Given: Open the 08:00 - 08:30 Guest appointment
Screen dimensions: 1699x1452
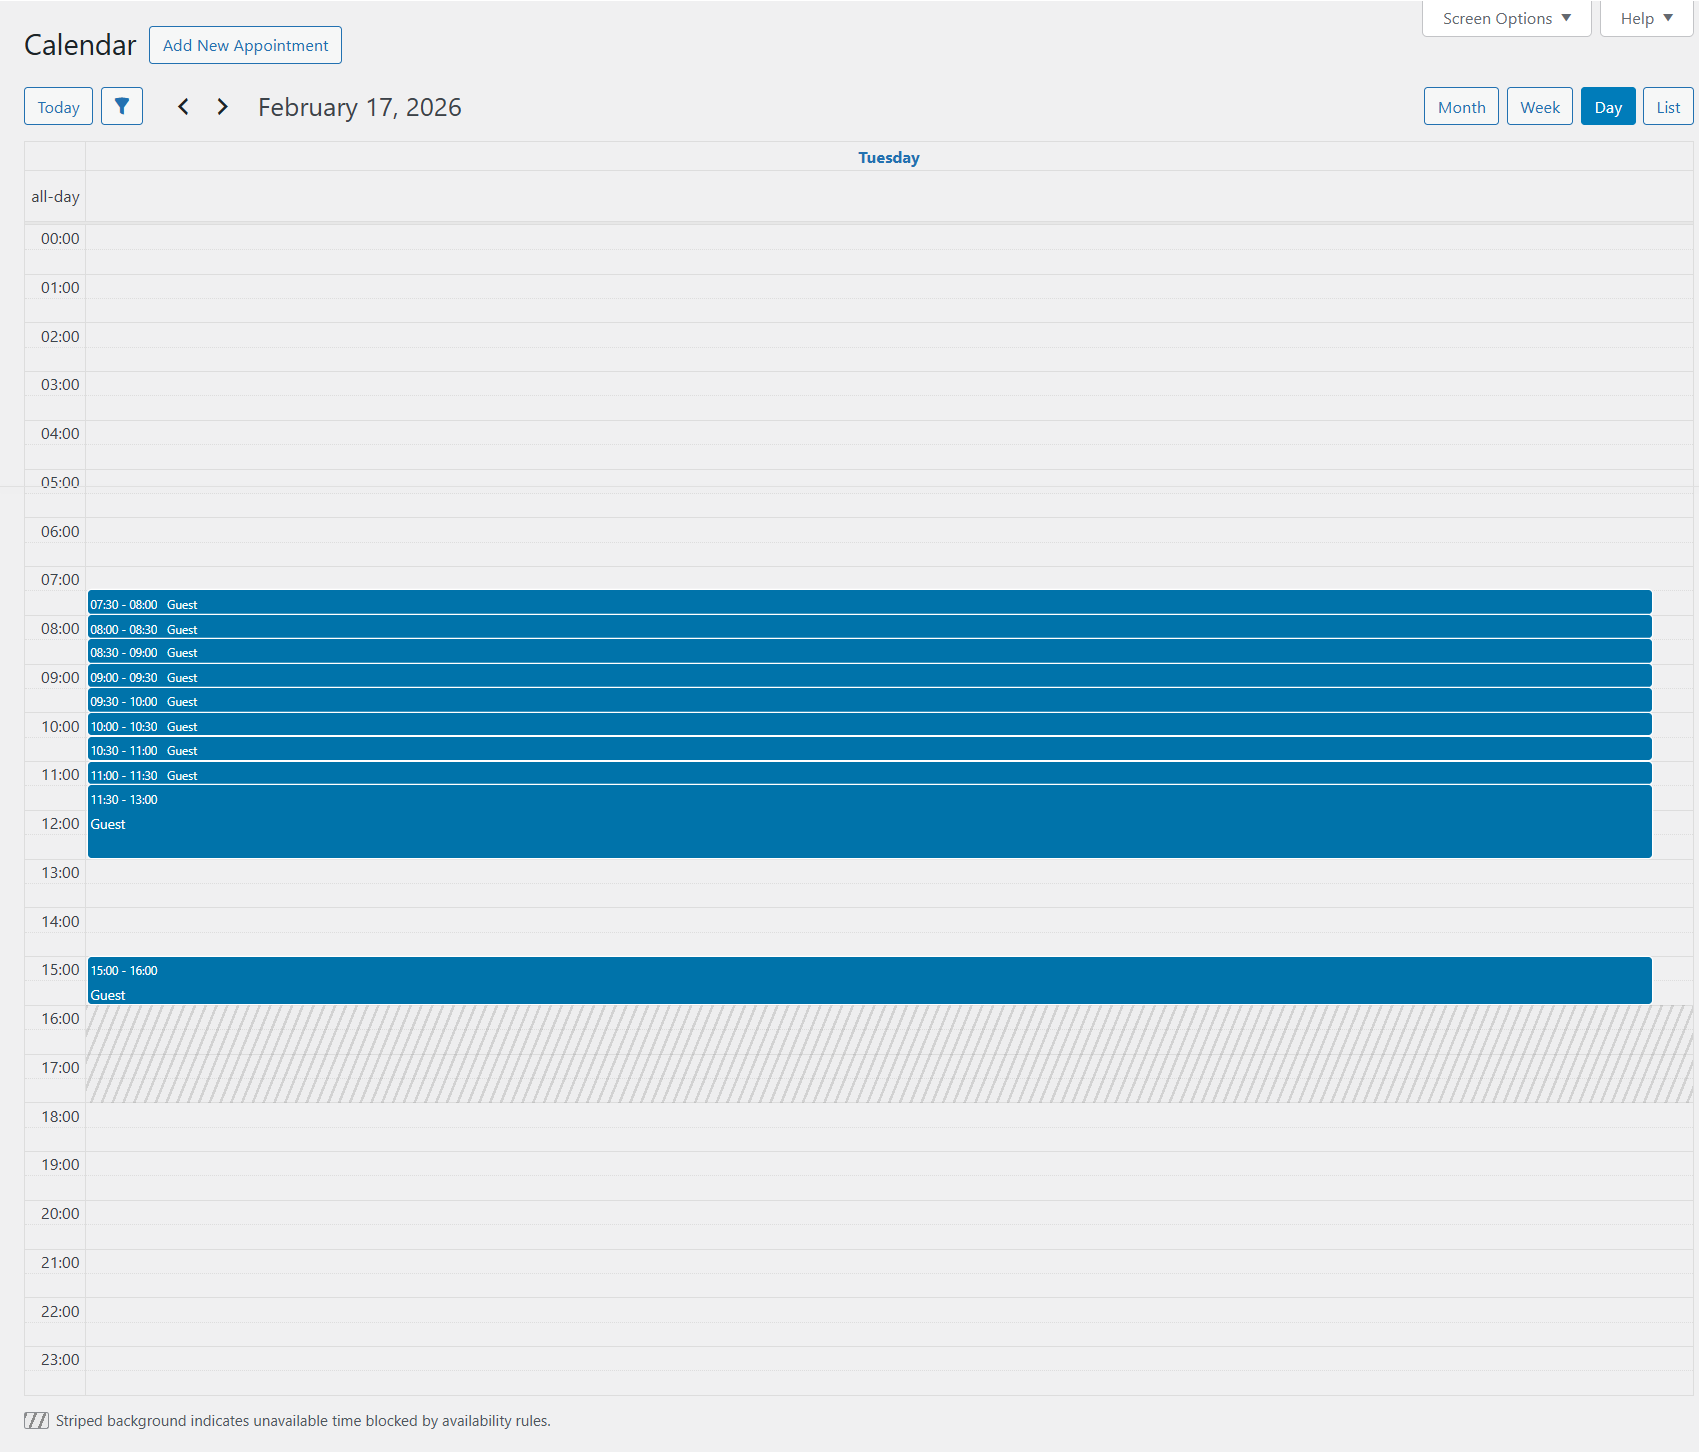Looking at the screenshot, I should coord(868,628).
